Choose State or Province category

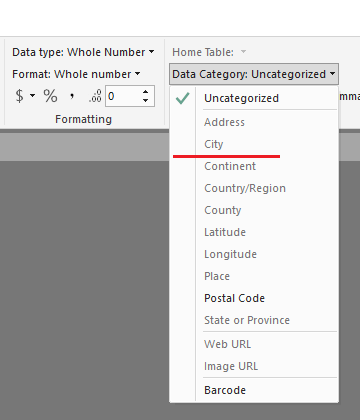click(254, 320)
